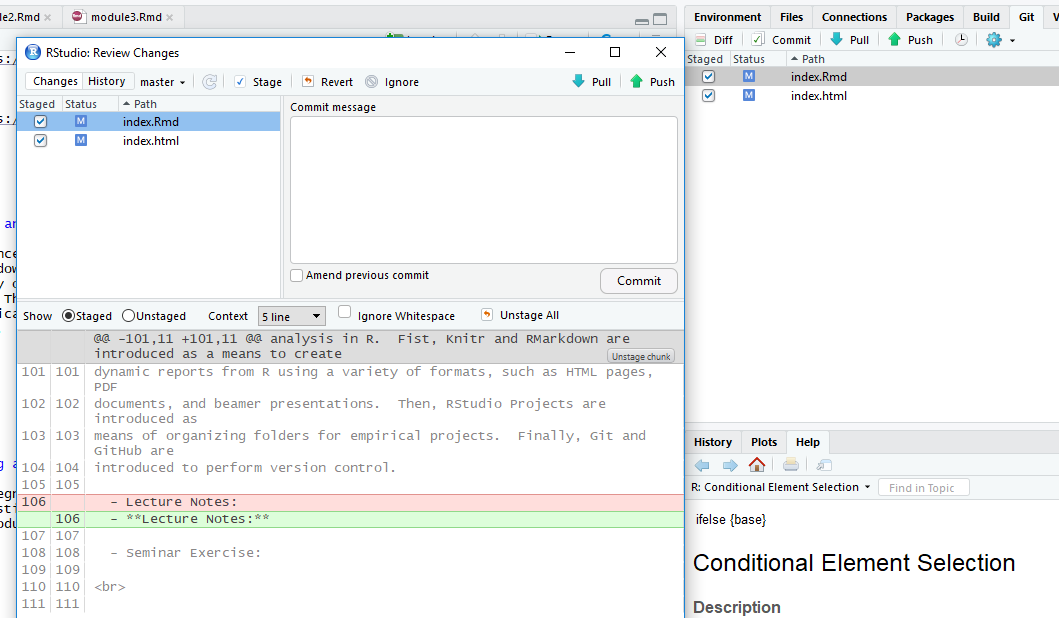Image resolution: width=1059 pixels, height=618 pixels.
Task: Open the master branch dropdown
Action: pyautogui.click(x=162, y=82)
